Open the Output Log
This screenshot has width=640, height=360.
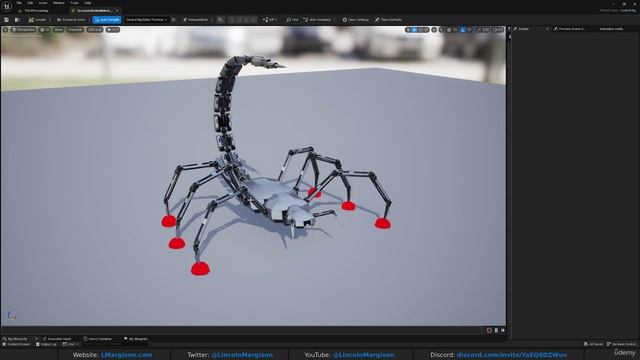click(47, 344)
